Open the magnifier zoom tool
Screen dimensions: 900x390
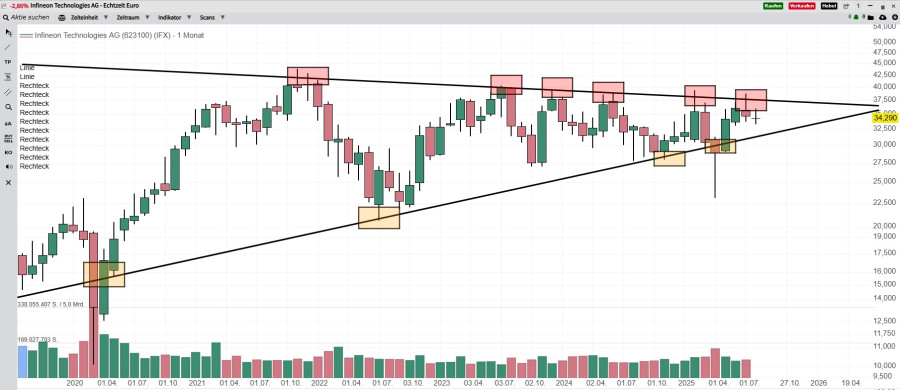[8, 107]
